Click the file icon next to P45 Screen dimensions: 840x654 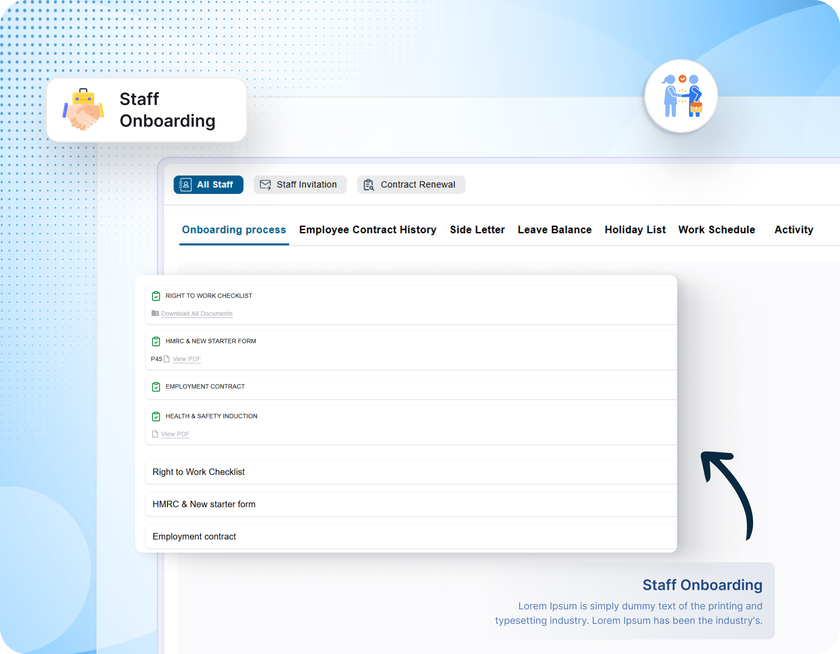click(x=167, y=359)
